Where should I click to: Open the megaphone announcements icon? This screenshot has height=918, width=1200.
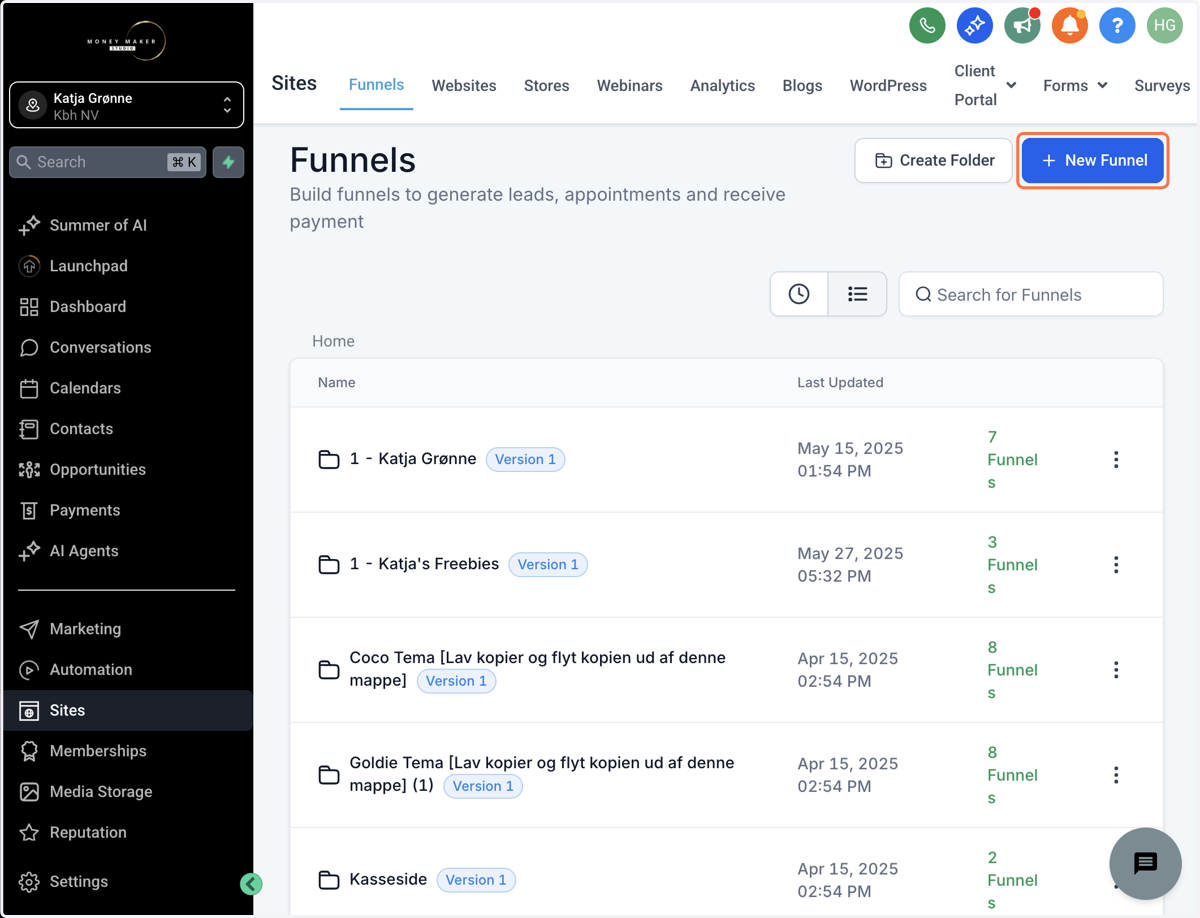[x=1022, y=26]
